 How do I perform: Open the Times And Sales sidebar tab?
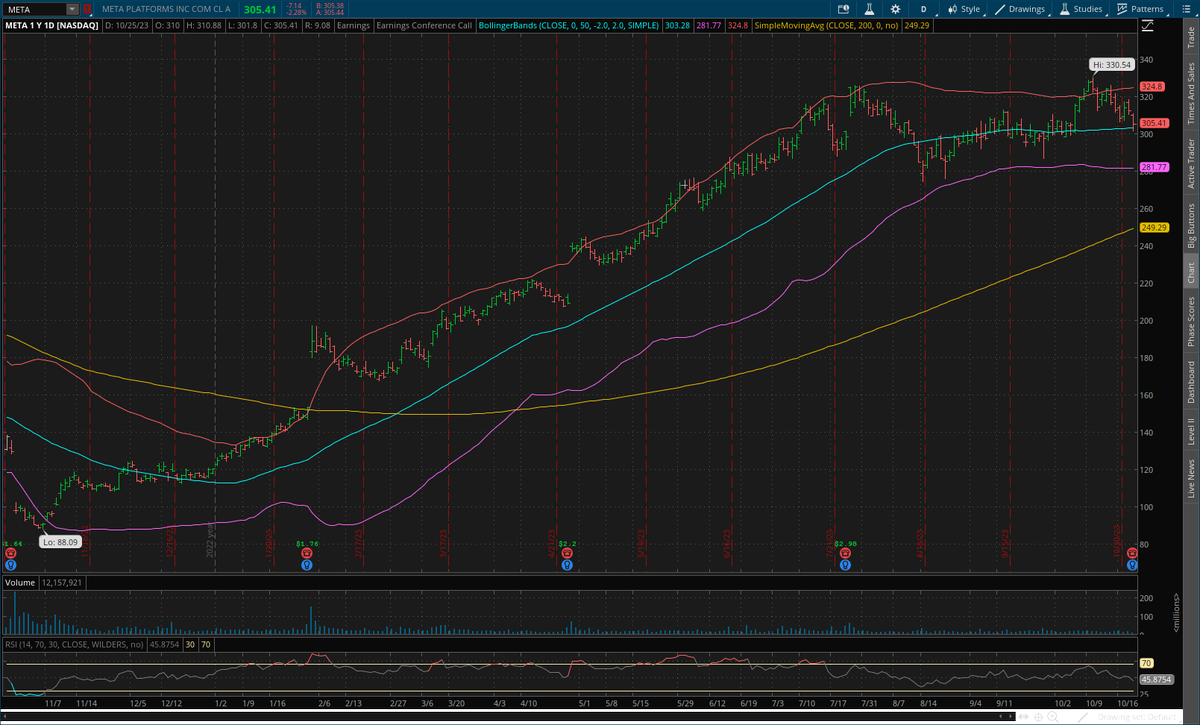pyautogui.click(x=1190, y=92)
